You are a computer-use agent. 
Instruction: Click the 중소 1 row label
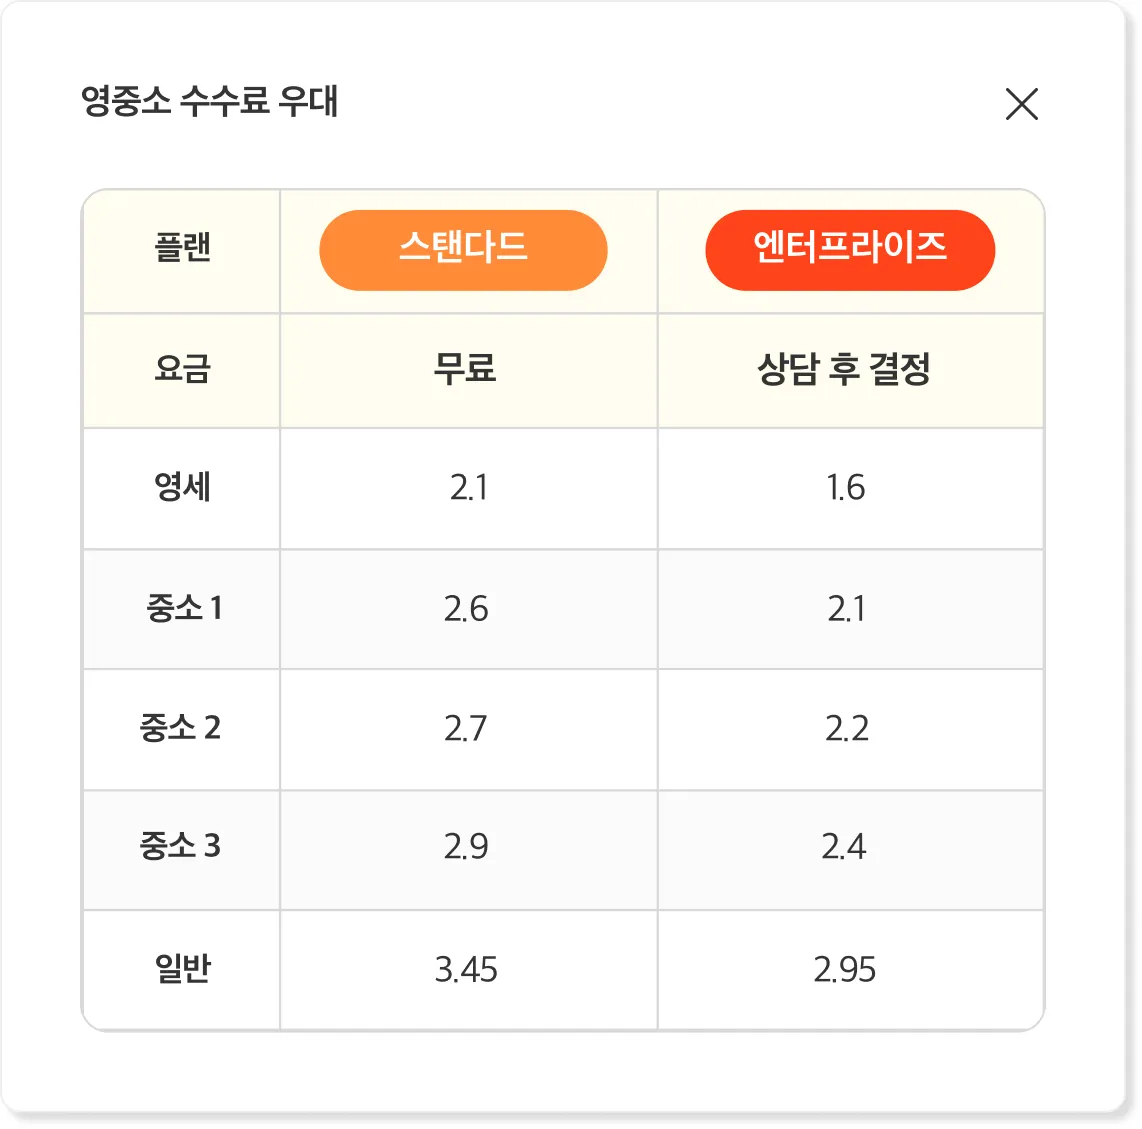point(184,607)
